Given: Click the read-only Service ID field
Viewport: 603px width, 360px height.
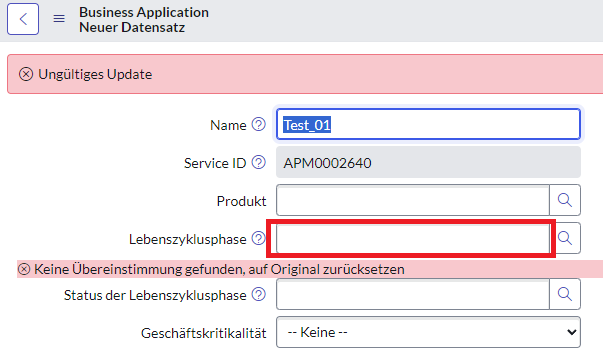Looking at the screenshot, I should pyautogui.click(x=428, y=162).
